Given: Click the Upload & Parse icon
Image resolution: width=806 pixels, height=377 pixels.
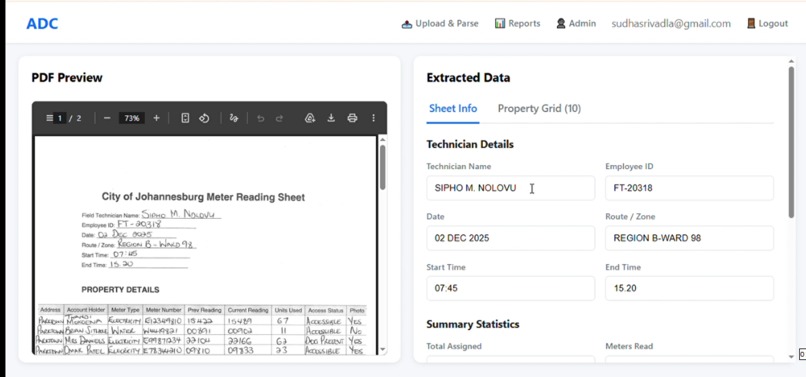Looking at the screenshot, I should click(x=407, y=24).
